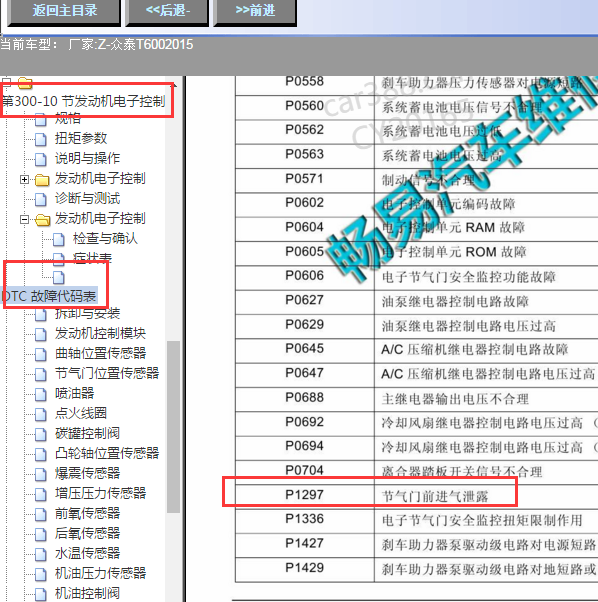Screen dimensions: 598x602
Task: Open the 碳罐控制阀 document icon
Action: click(41, 434)
